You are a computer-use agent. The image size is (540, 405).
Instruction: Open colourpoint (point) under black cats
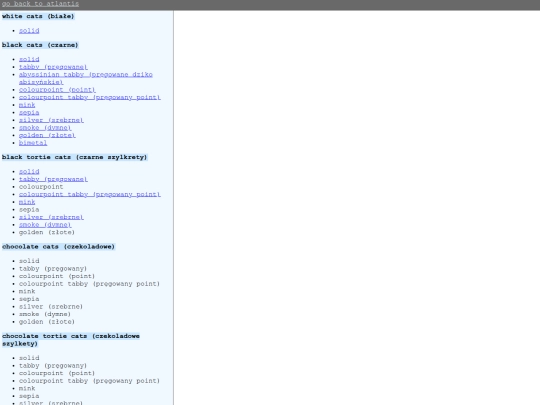[x=57, y=90]
